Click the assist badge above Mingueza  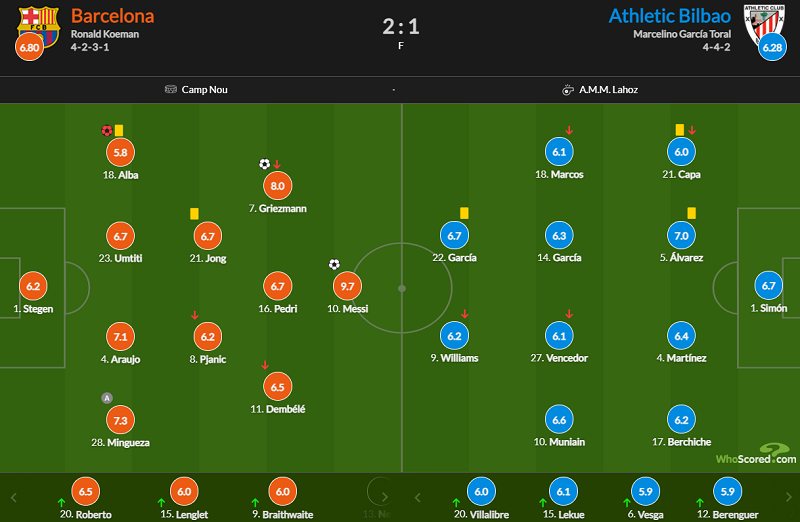107,398
